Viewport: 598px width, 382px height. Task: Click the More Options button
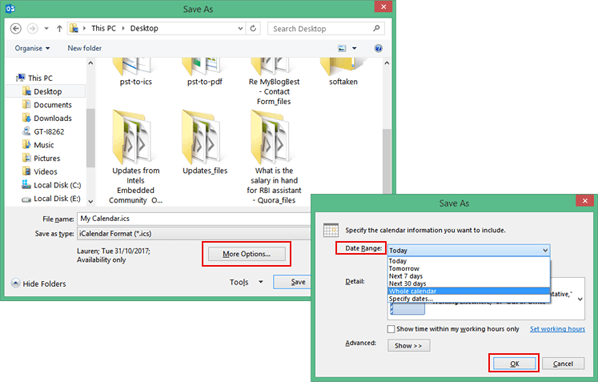click(x=246, y=254)
